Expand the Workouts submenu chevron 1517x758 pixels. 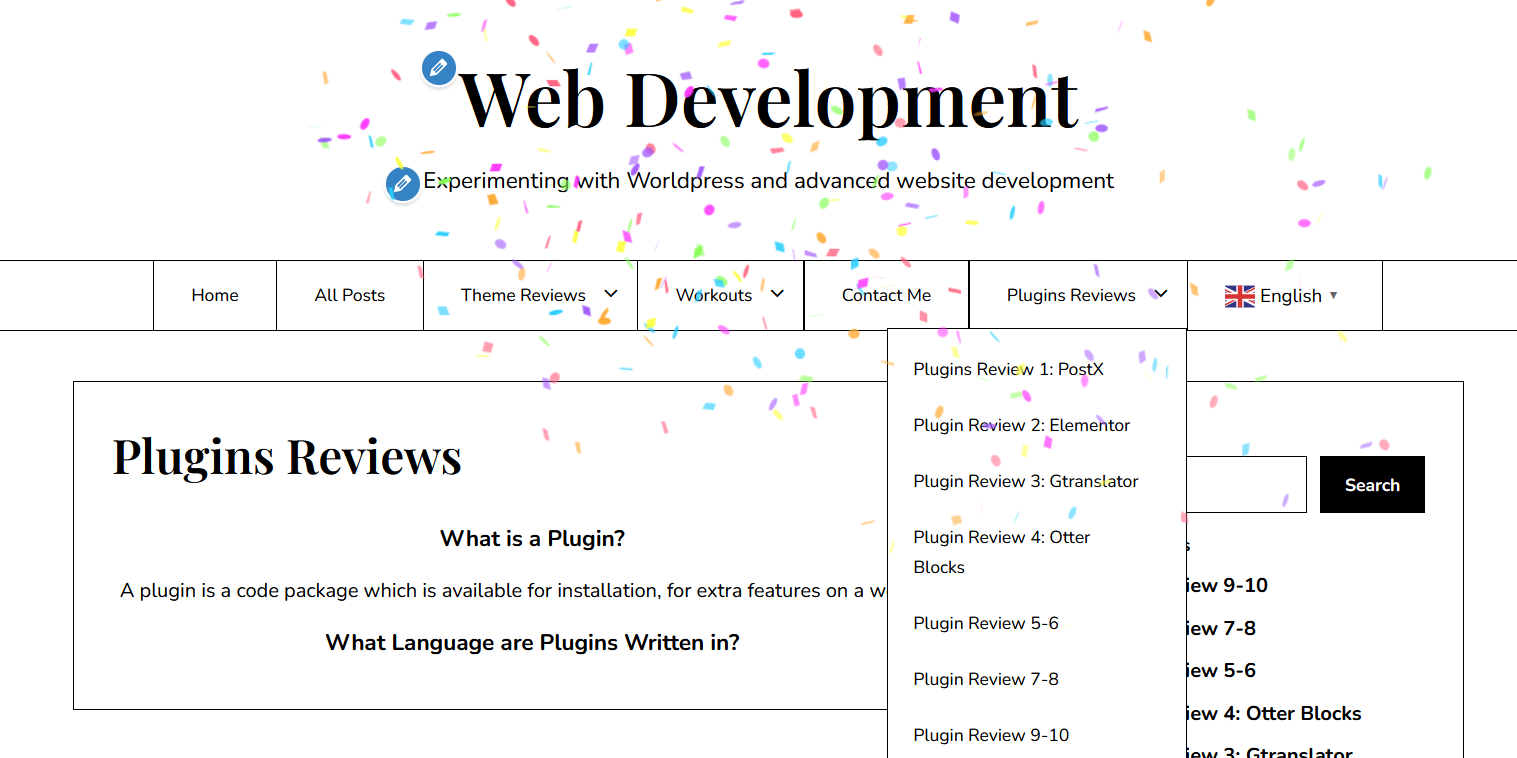tap(777, 294)
